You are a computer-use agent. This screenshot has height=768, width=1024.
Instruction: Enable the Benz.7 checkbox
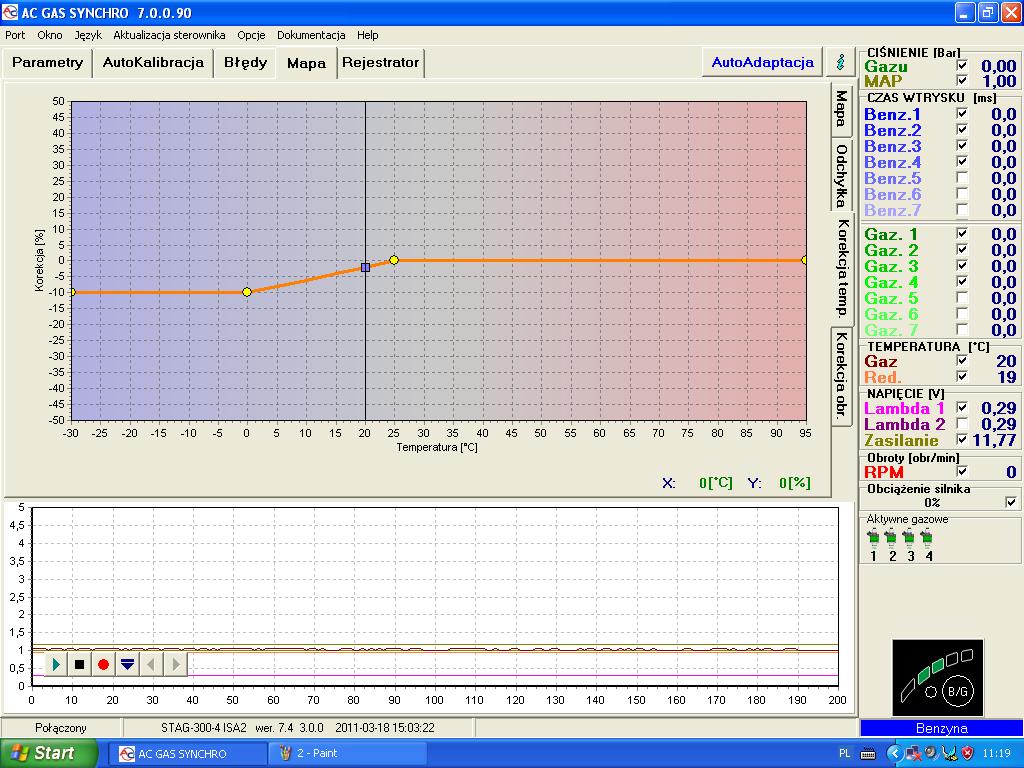(961, 209)
